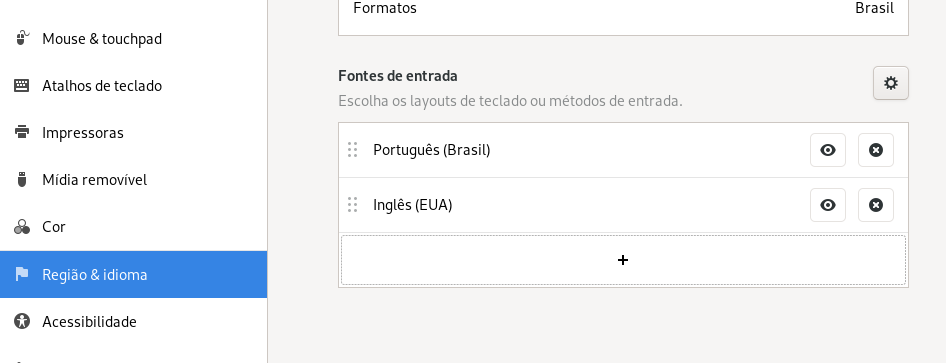Open Acessibilidade using its person icon
This screenshot has height=363, width=946.
click(22, 321)
